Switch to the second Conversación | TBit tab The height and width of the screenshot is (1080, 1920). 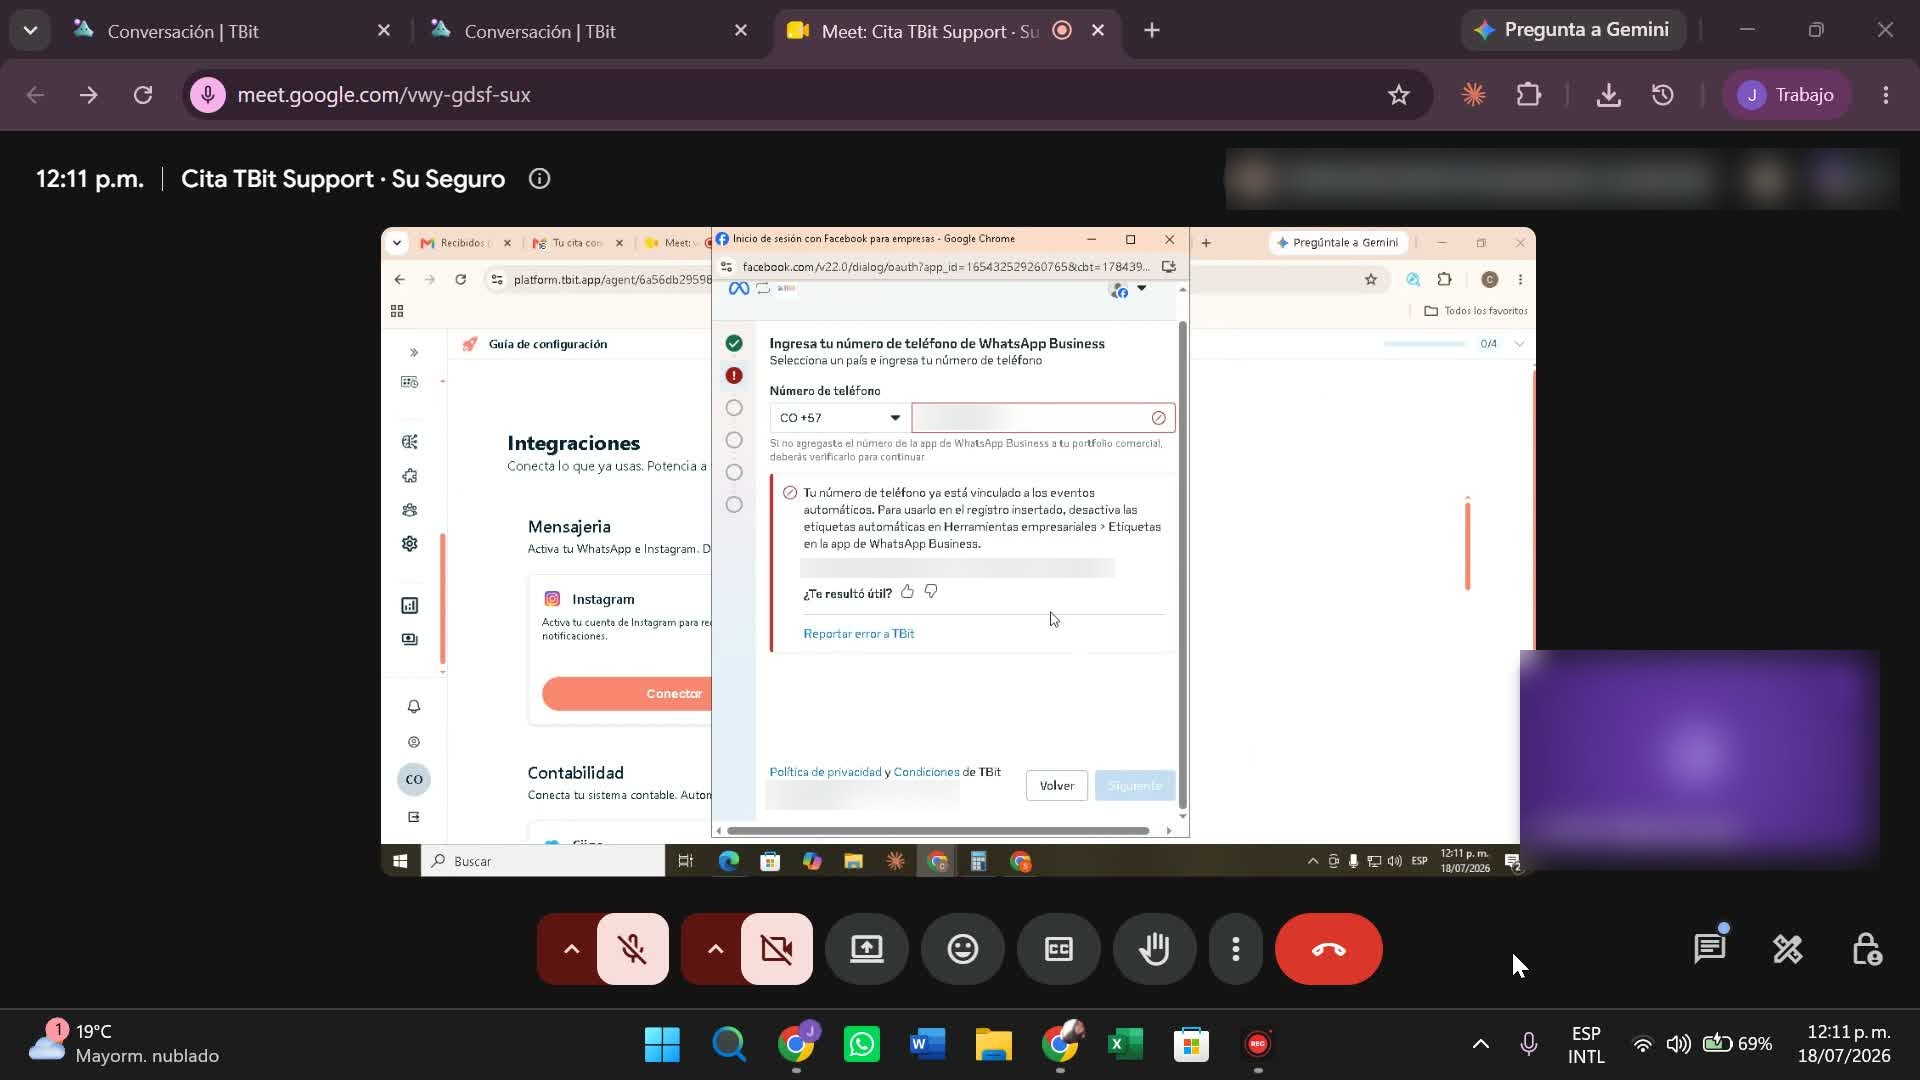[x=588, y=31]
